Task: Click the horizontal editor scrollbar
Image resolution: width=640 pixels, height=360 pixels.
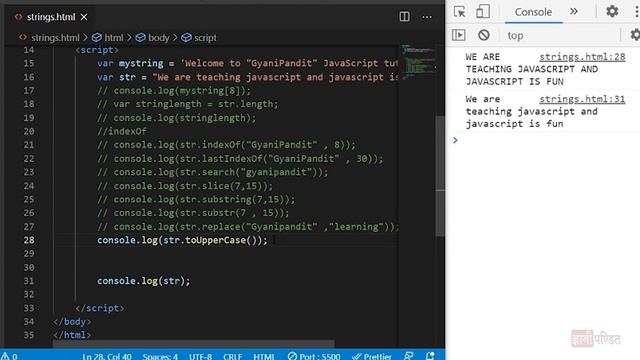Action: (194, 344)
